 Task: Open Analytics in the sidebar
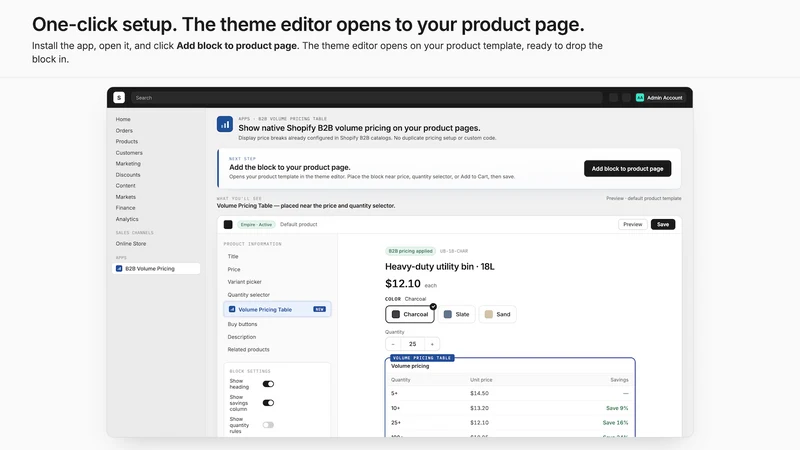(x=127, y=219)
